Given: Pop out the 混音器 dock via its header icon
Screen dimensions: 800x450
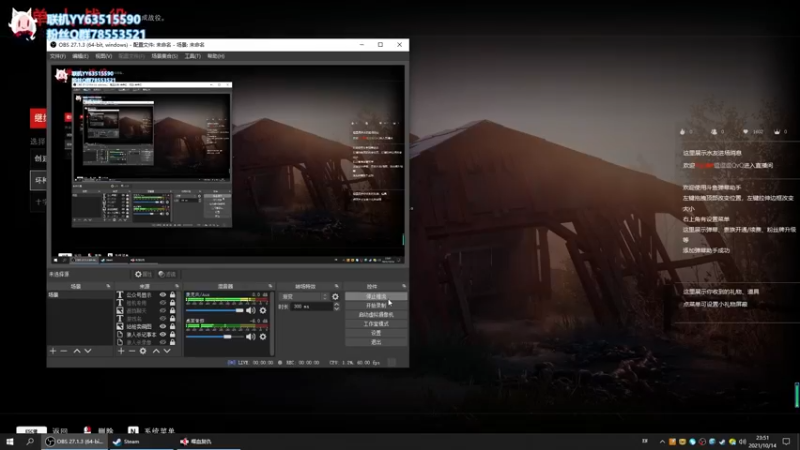Looking at the screenshot, I should pyautogui.click(x=270, y=286).
